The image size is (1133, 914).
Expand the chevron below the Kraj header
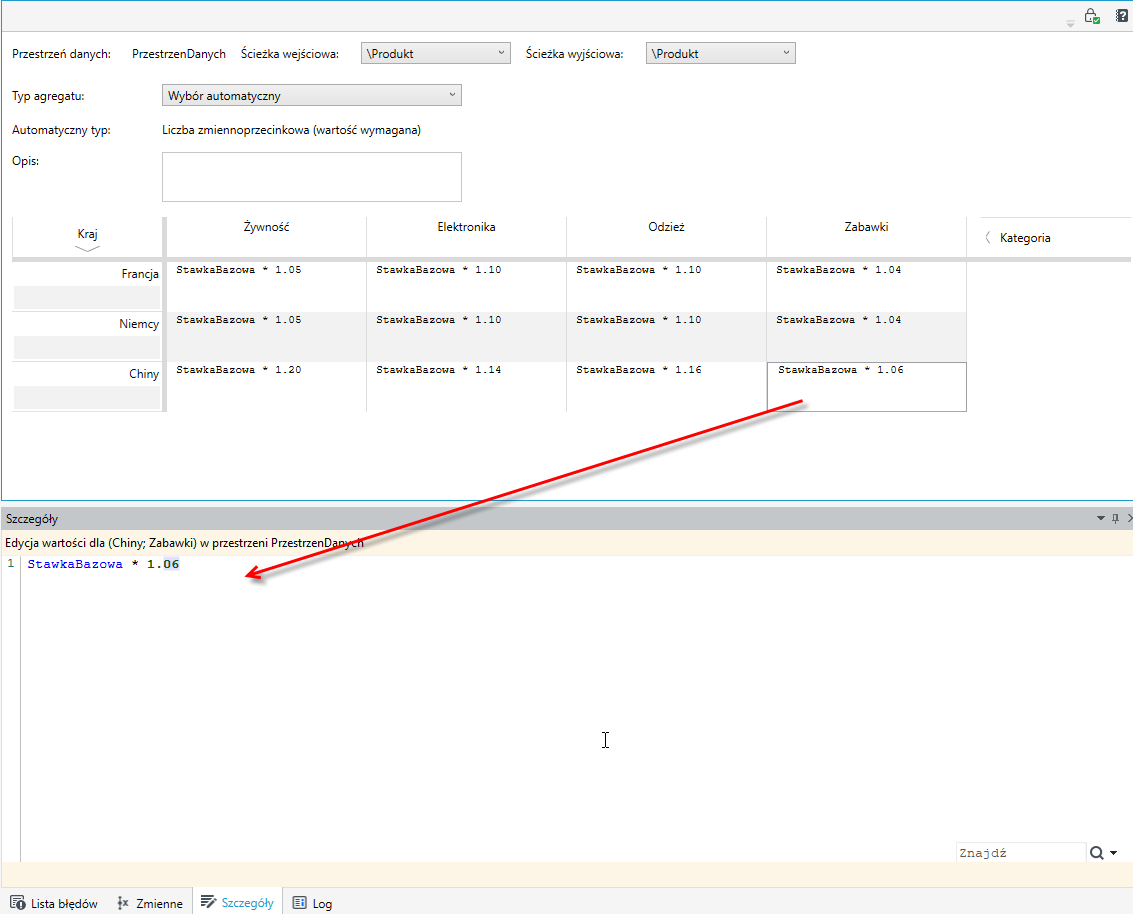click(87, 249)
